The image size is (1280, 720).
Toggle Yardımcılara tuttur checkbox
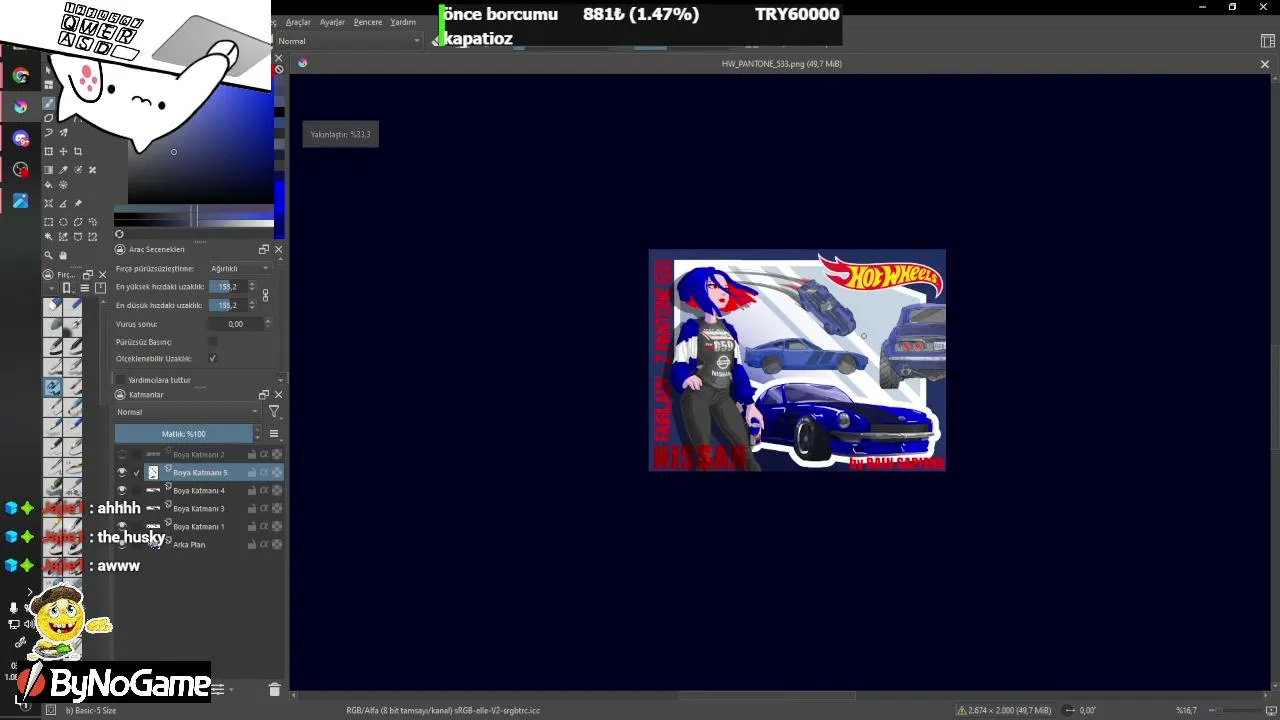click(x=121, y=380)
